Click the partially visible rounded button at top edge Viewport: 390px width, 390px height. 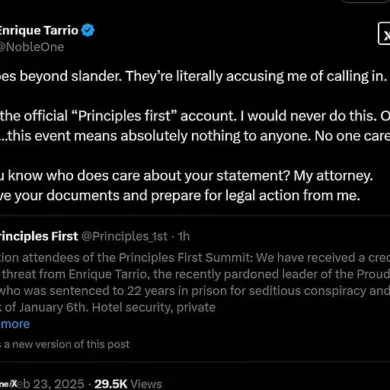coord(363,1)
